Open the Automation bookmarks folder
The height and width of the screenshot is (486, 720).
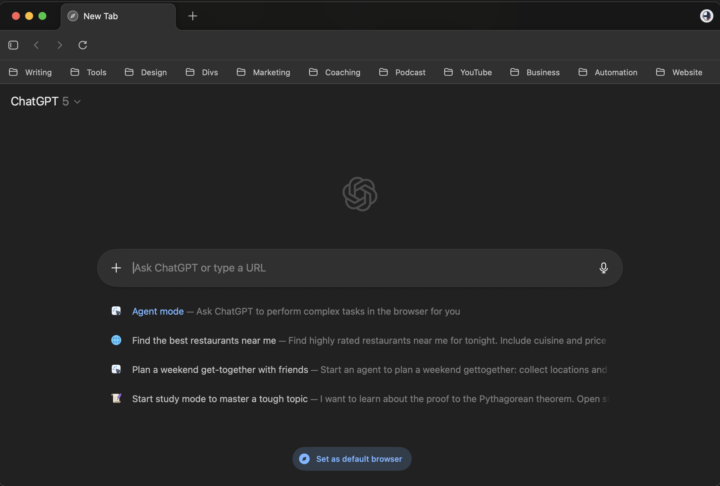[x=608, y=72]
